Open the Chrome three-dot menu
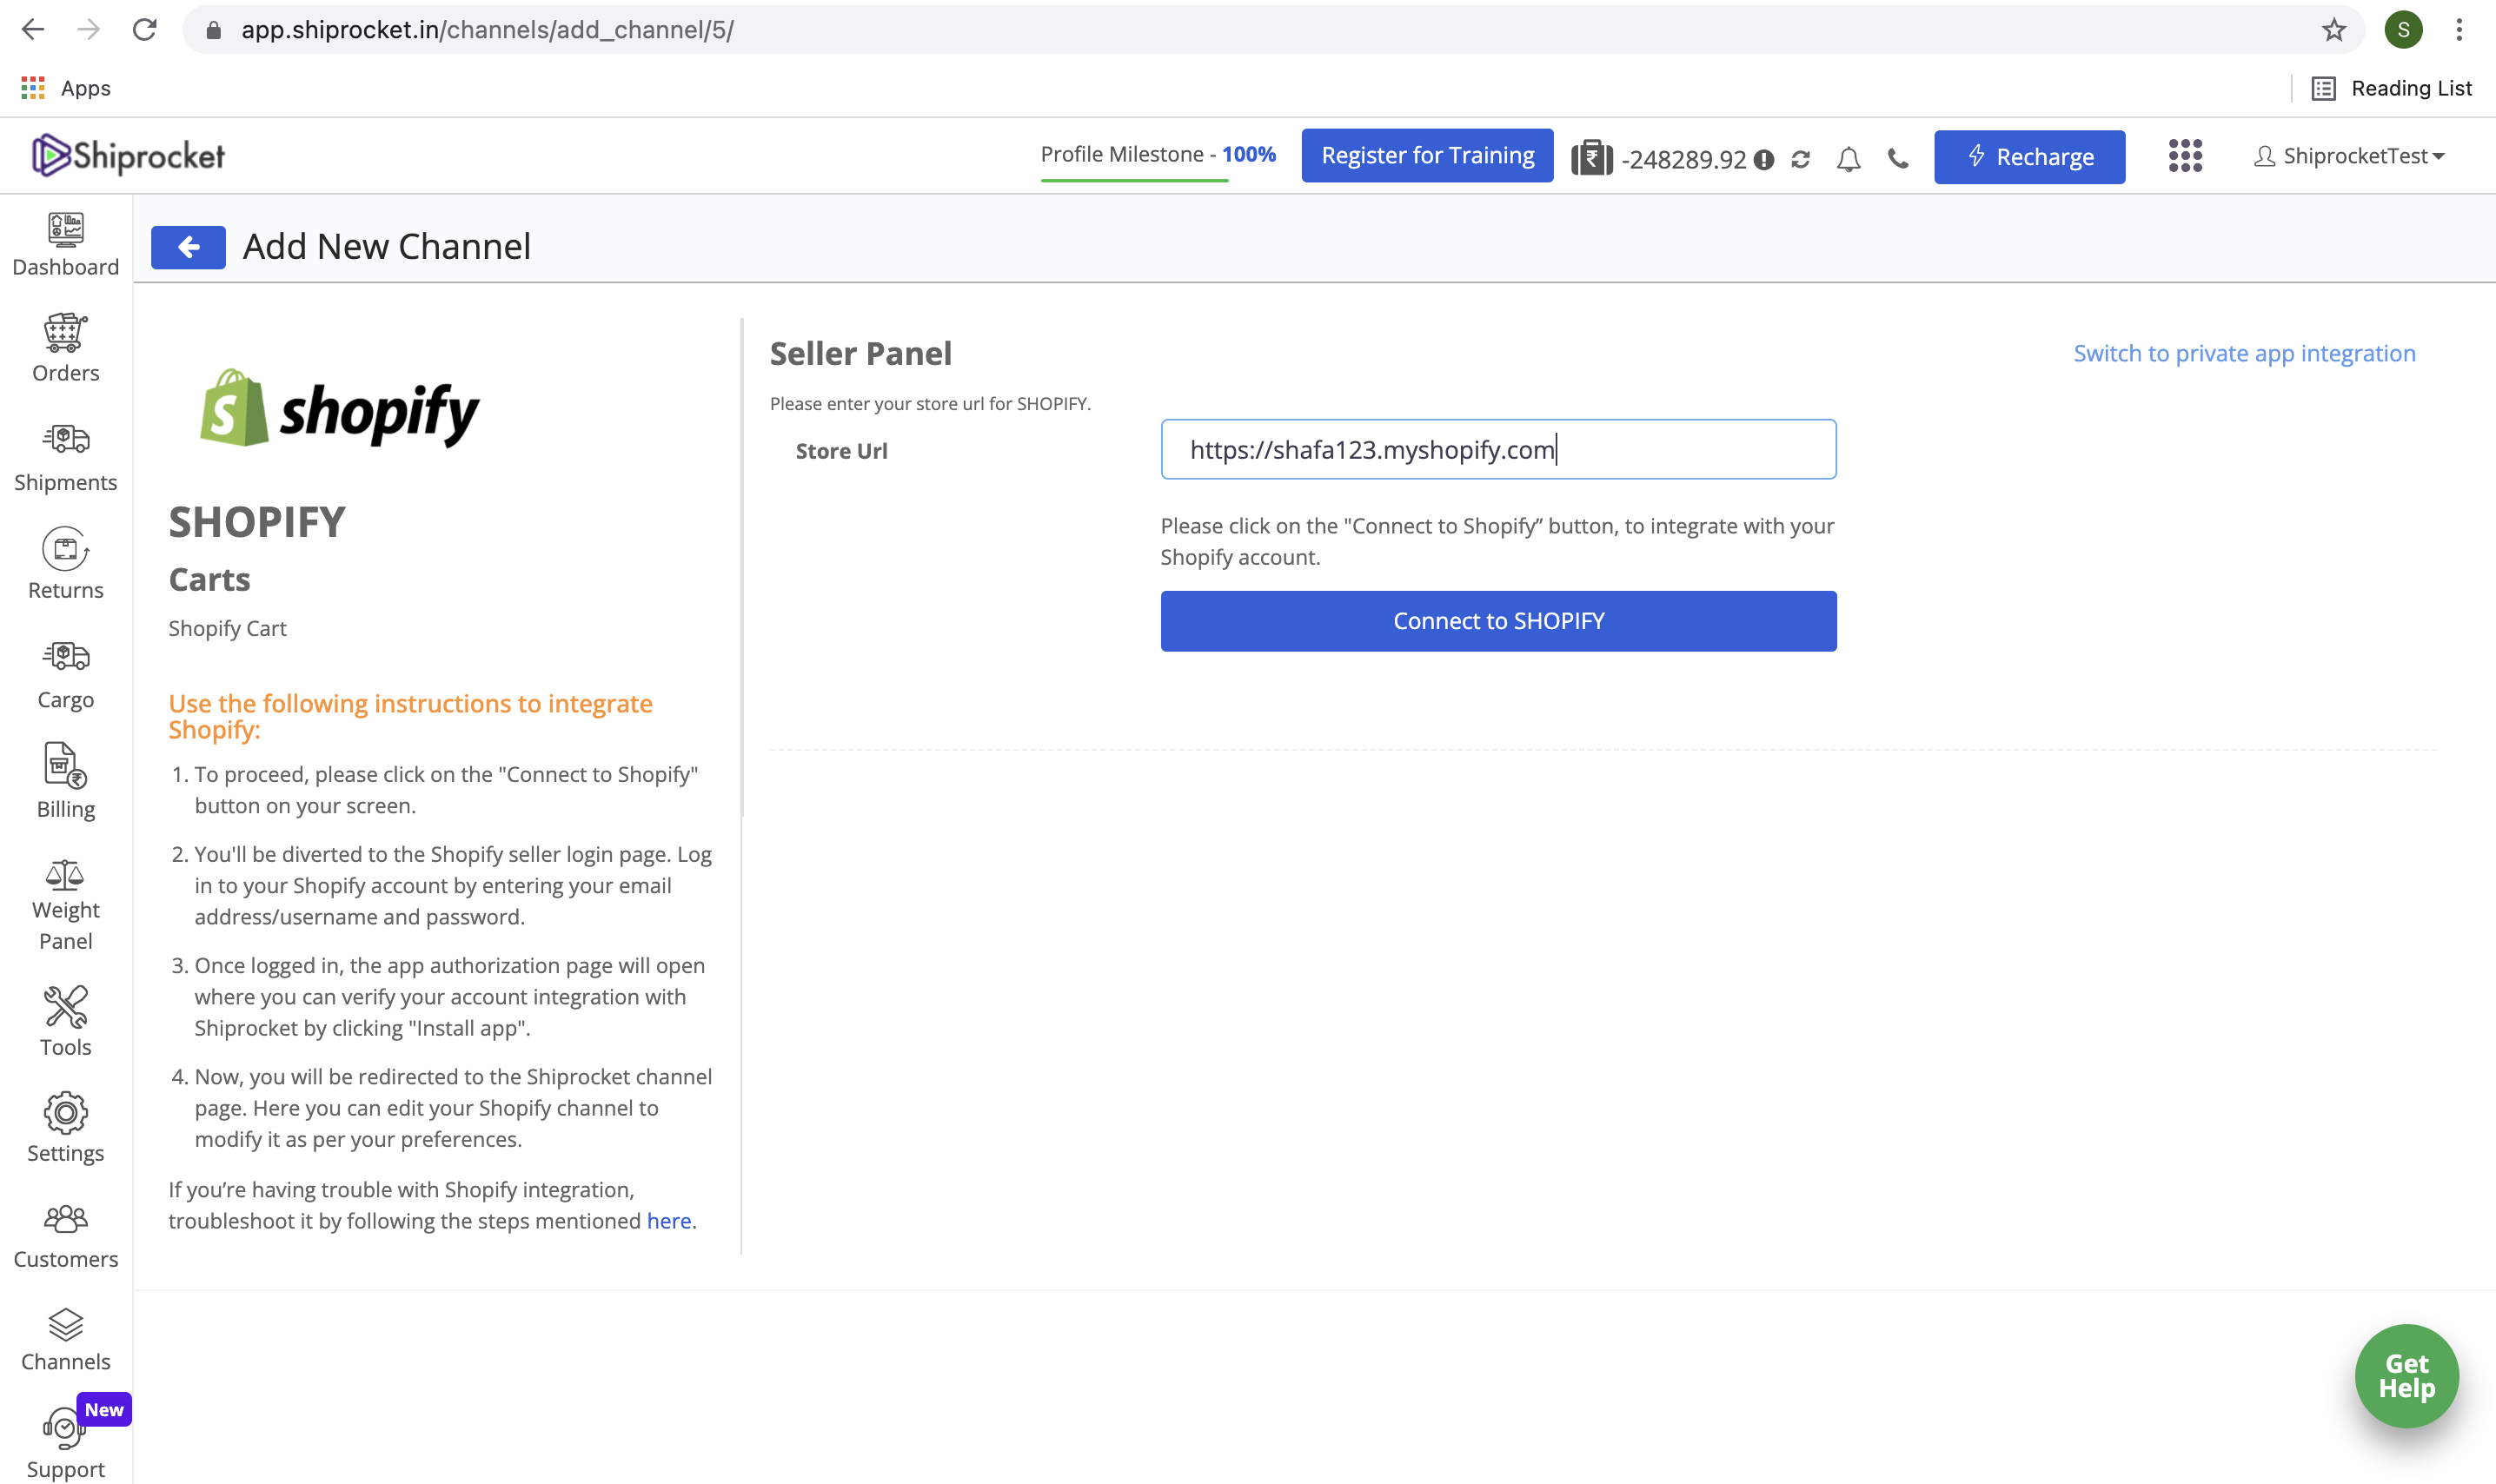The height and width of the screenshot is (1484, 2496). pos(2458,29)
